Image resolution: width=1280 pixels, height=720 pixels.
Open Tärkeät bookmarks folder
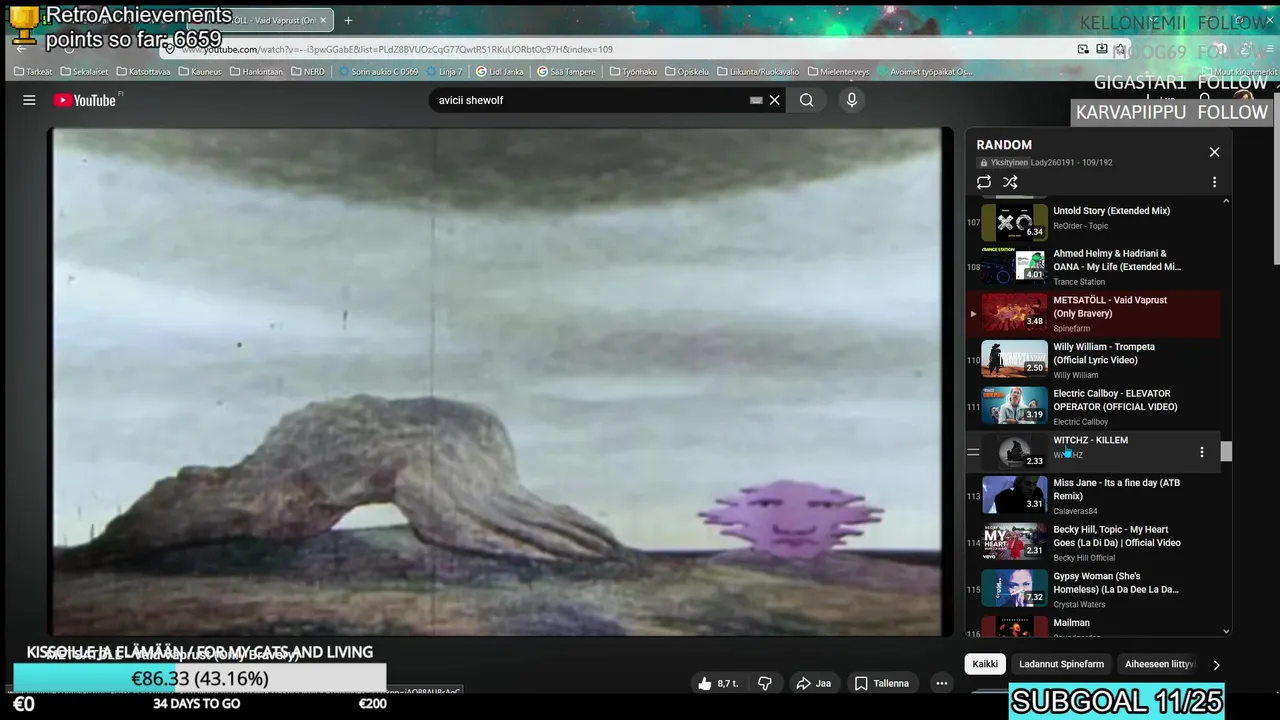coord(33,72)
